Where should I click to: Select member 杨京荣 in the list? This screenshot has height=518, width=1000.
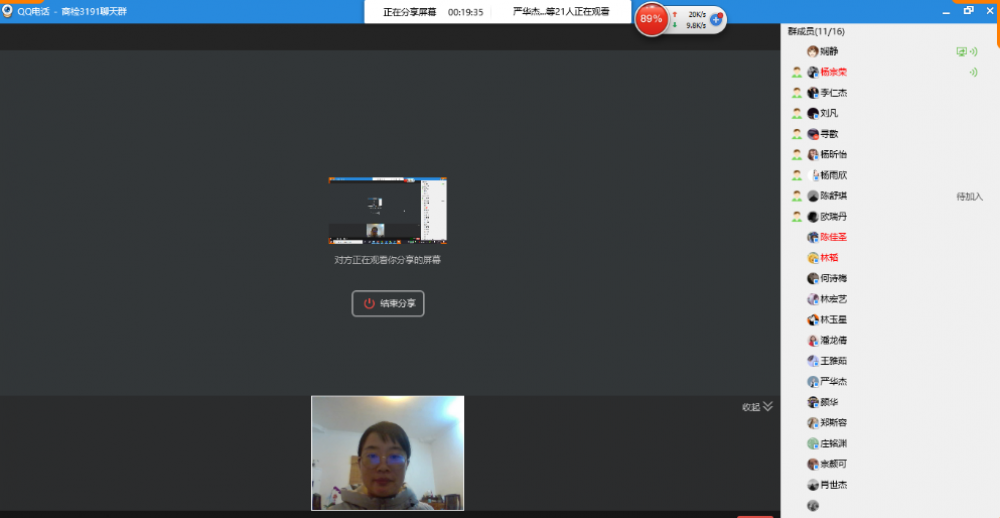(834, 72)
